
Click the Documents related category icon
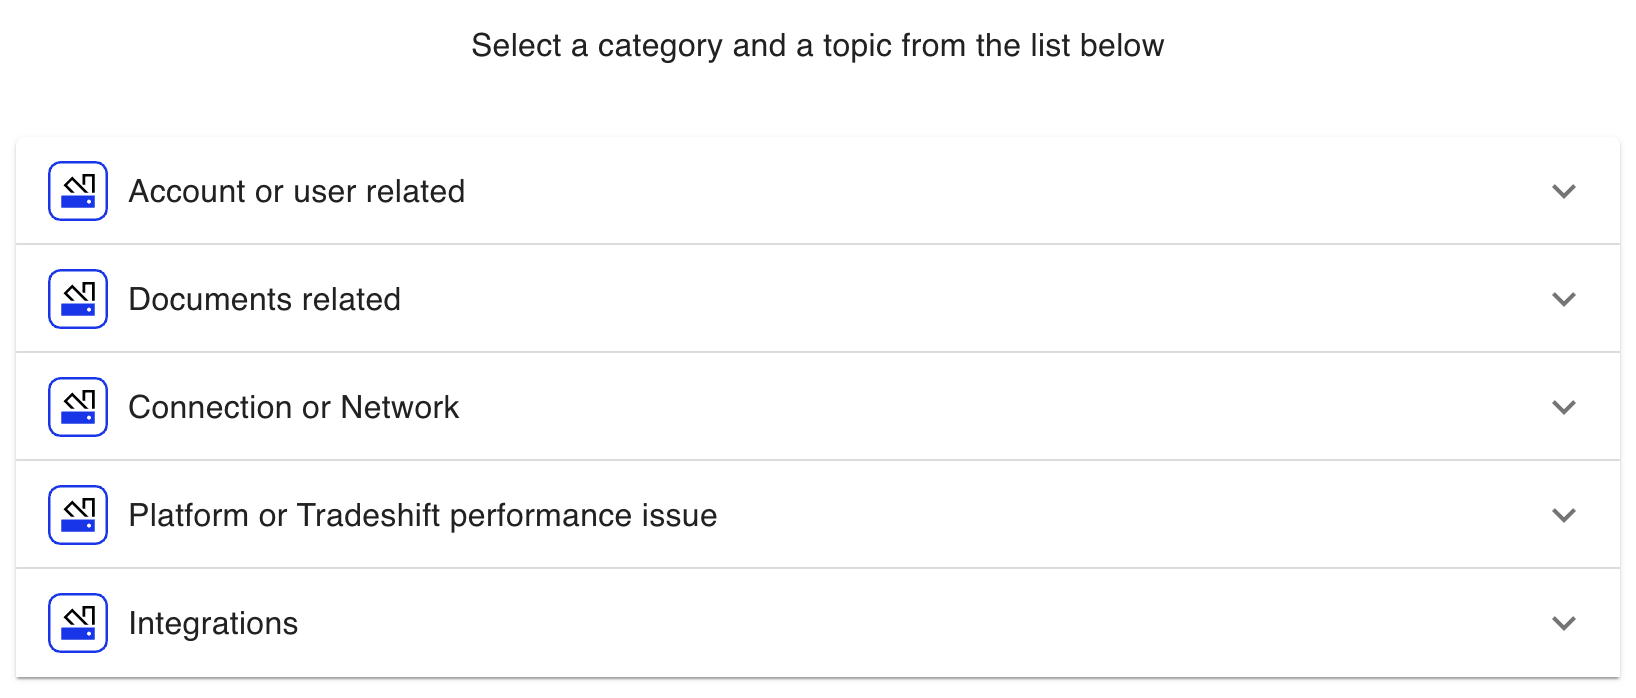[78, 299]
